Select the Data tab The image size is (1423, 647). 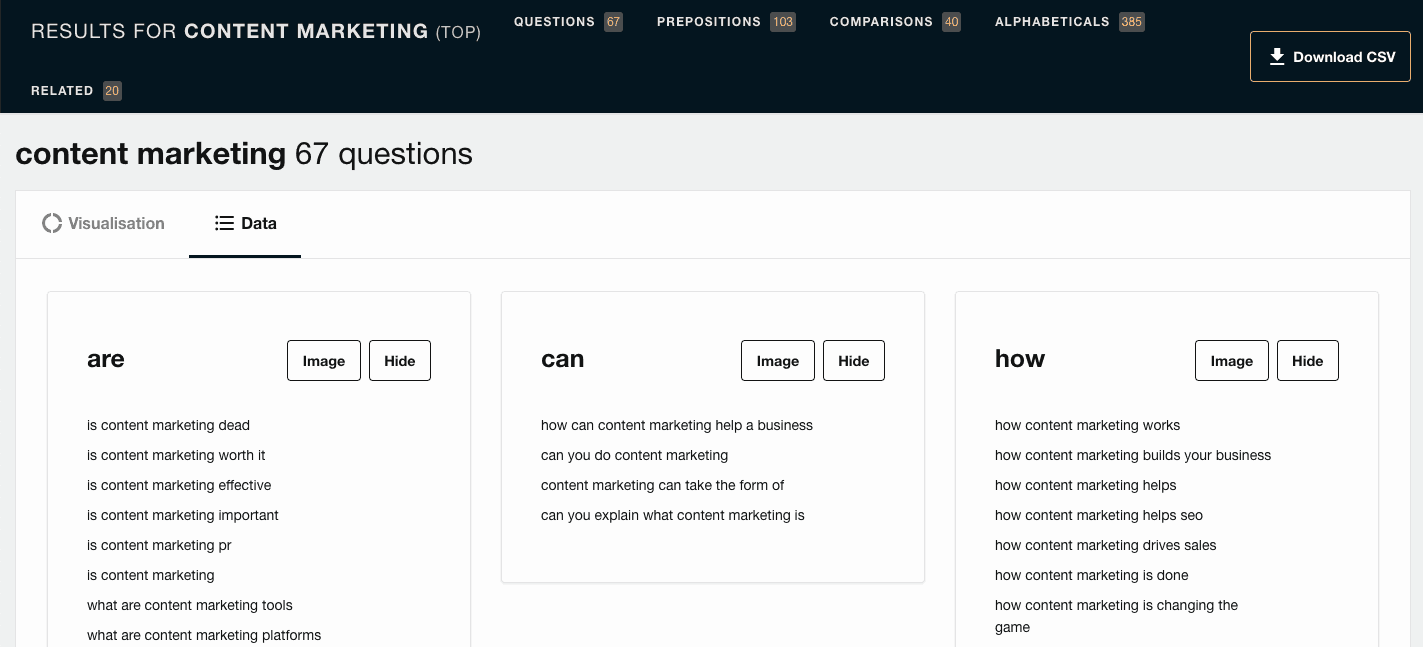(x=246, y=223)
